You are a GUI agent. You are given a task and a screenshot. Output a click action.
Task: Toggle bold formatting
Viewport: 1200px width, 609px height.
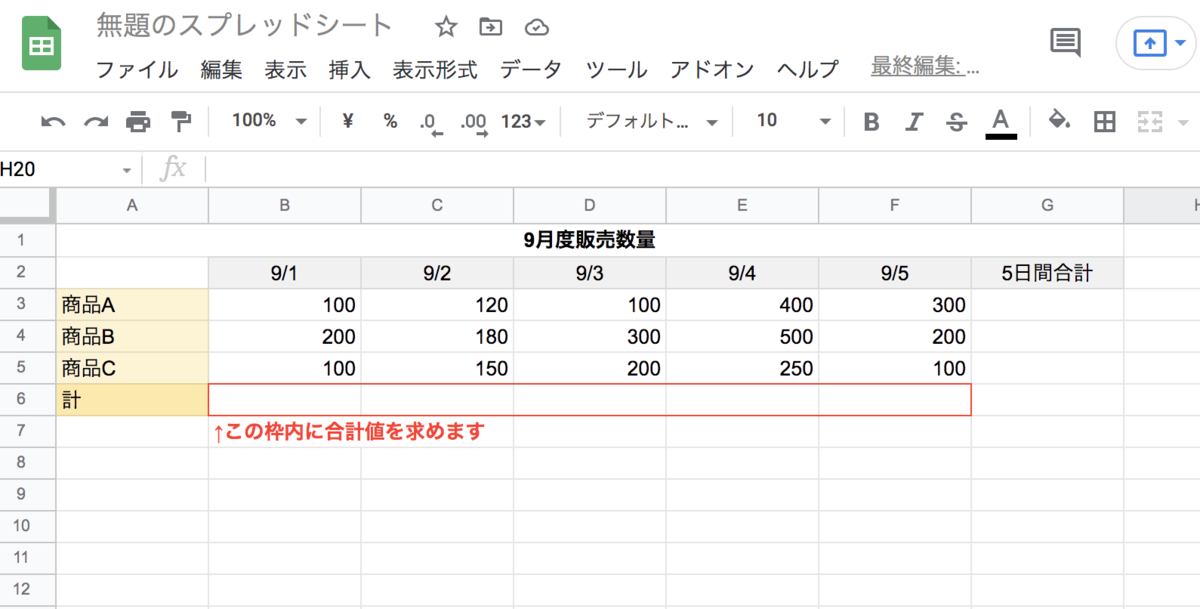pyautogui.click(x=870, y=121)
